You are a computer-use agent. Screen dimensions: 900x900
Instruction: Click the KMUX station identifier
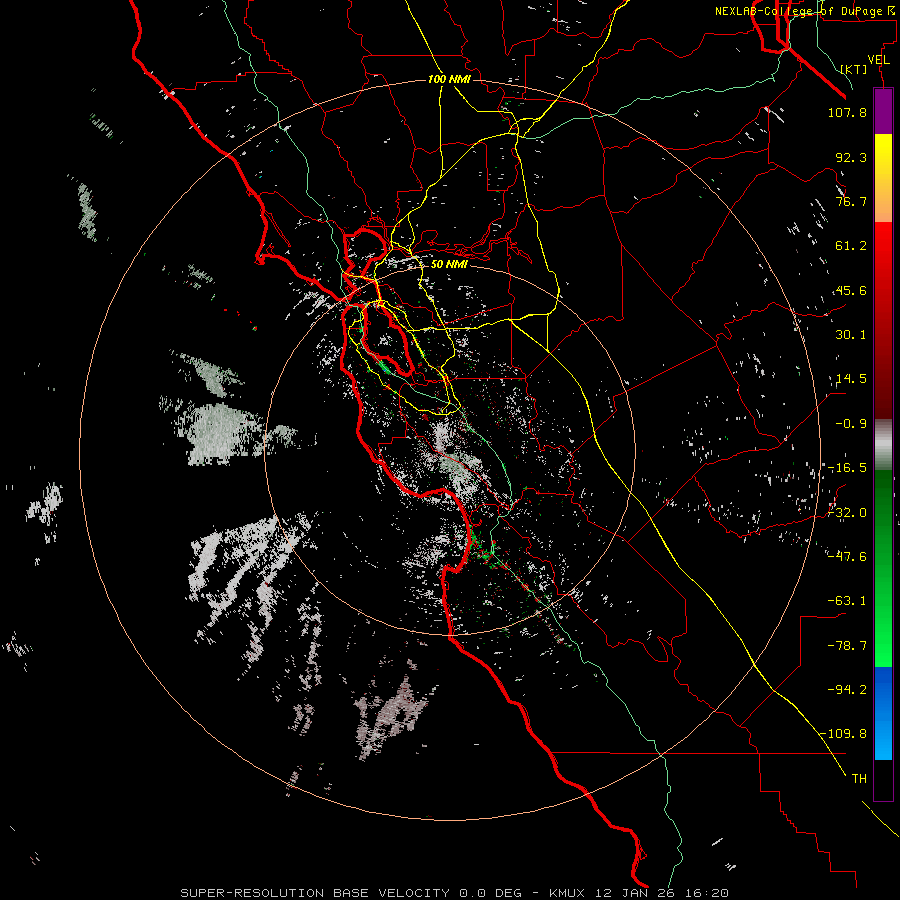pyautogui.click(x=569, y=893)
